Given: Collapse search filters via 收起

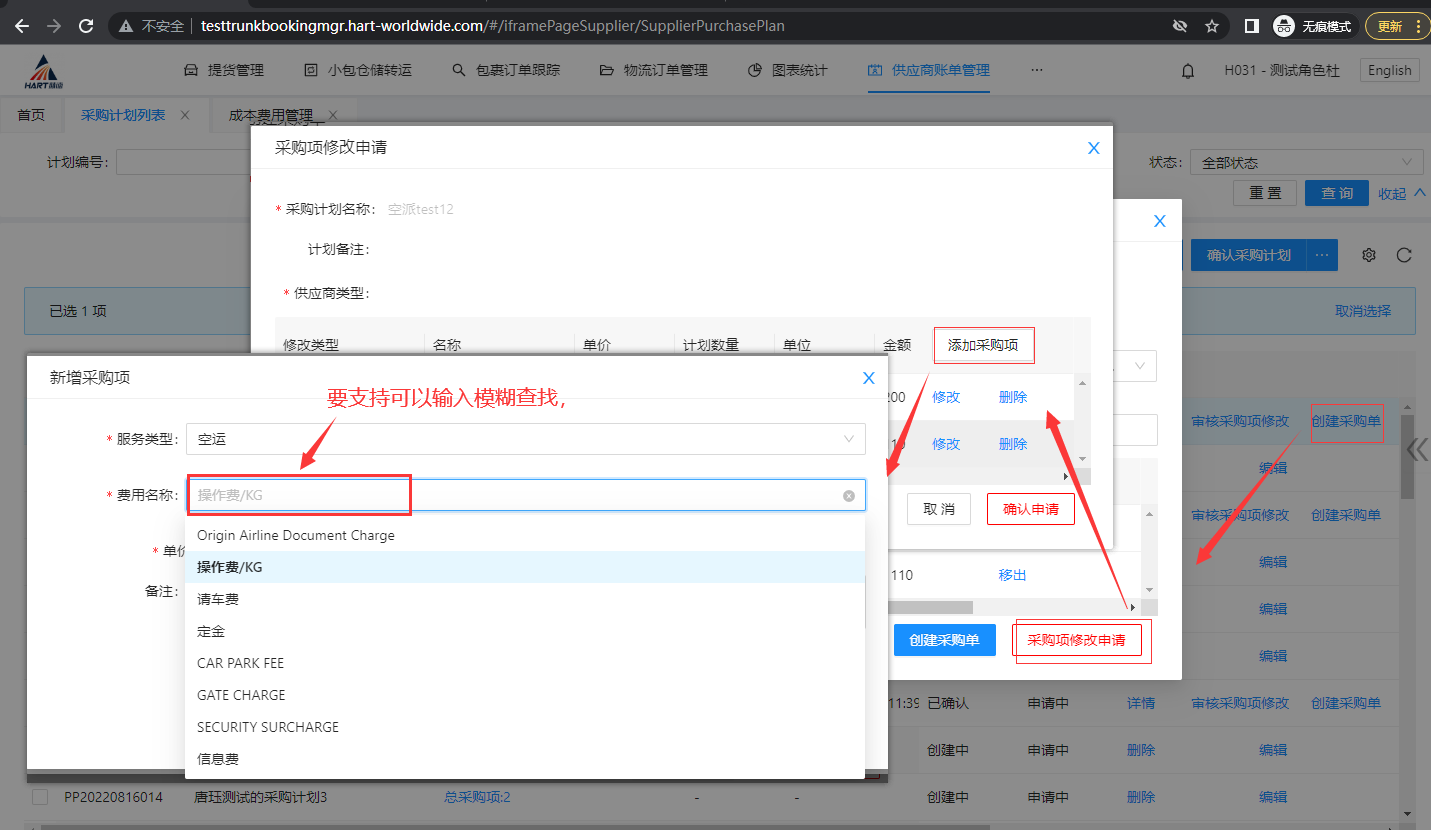Looking at the screenshot, I should [1399, 194].
